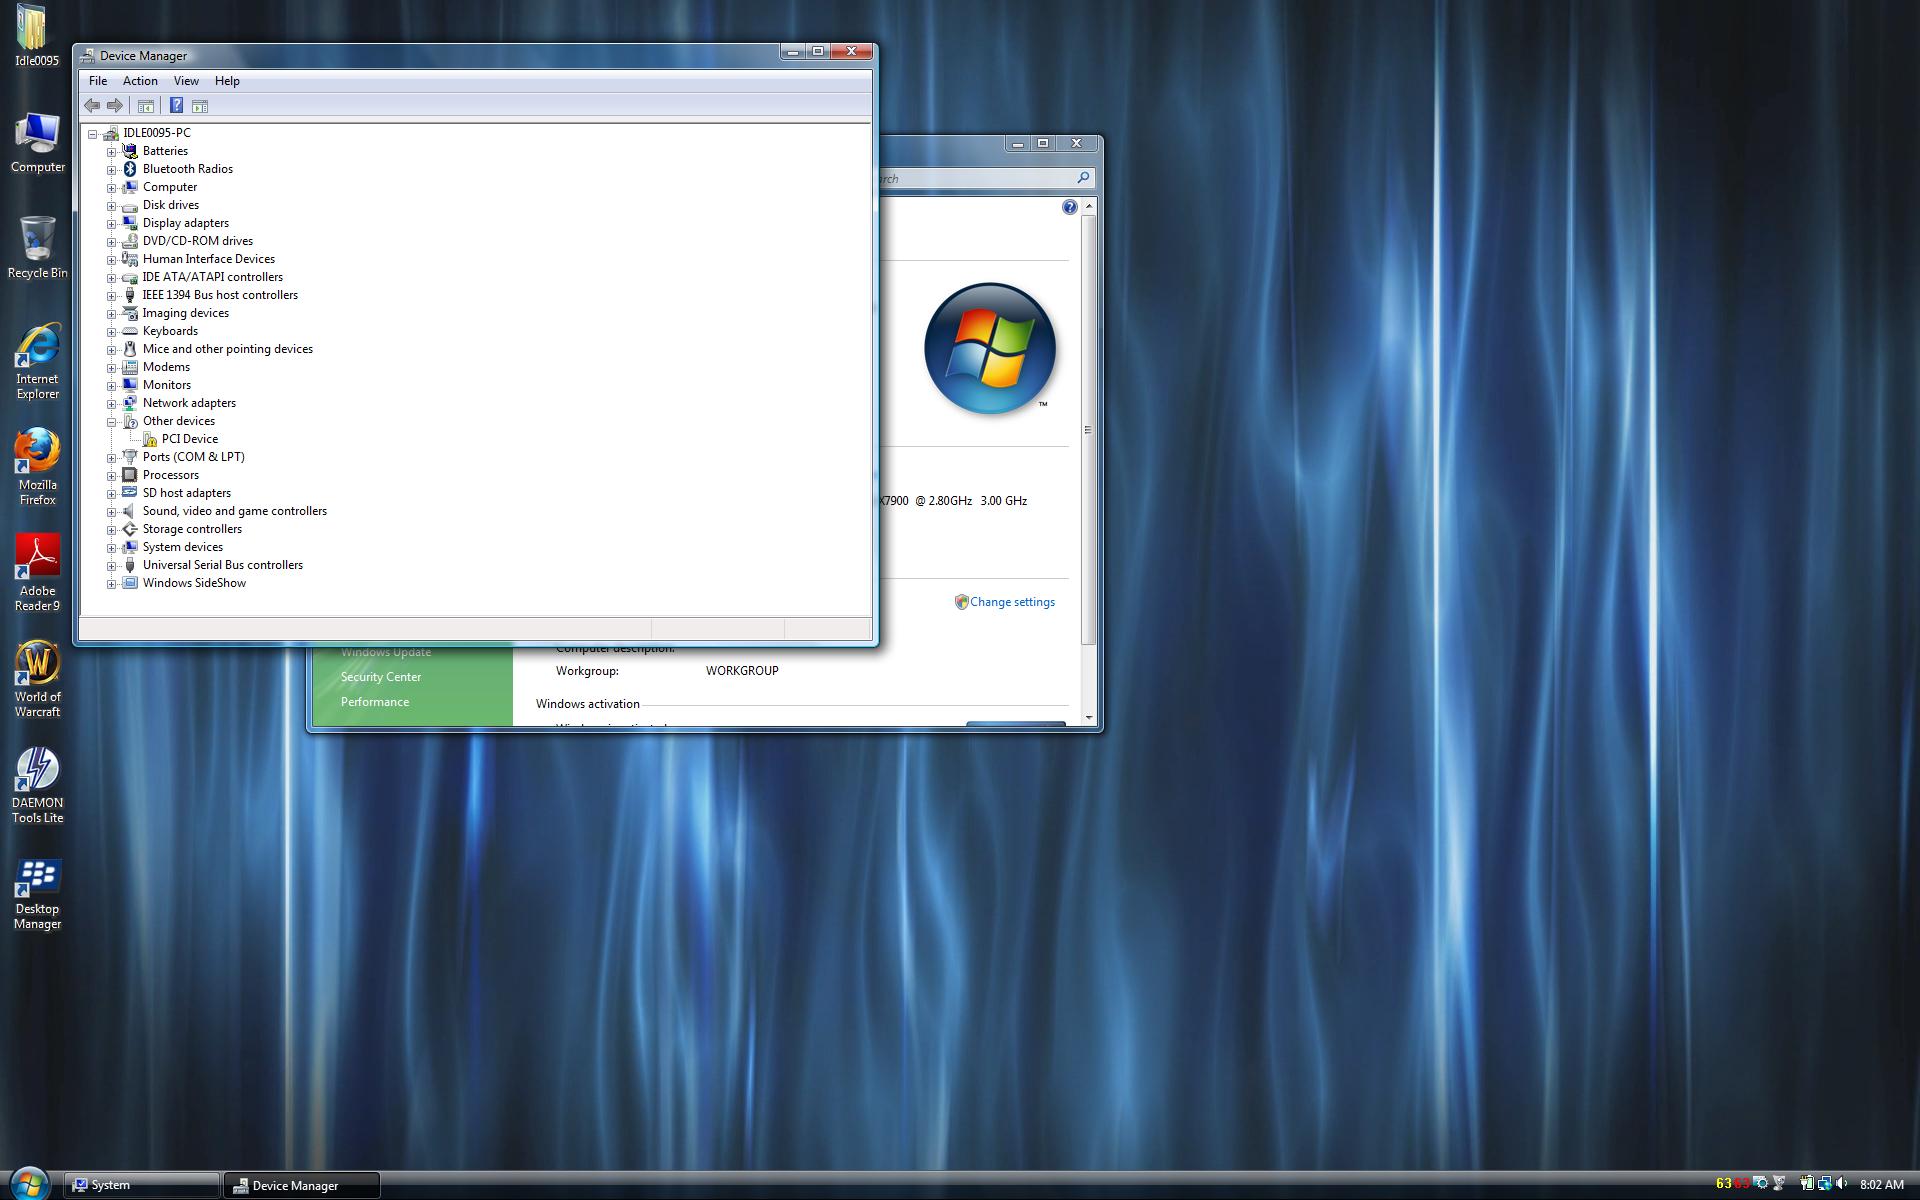Select the Mozilla Firefox desktop icon
This screenshot has width=1920, height=1200.
[x=37, y=467]
